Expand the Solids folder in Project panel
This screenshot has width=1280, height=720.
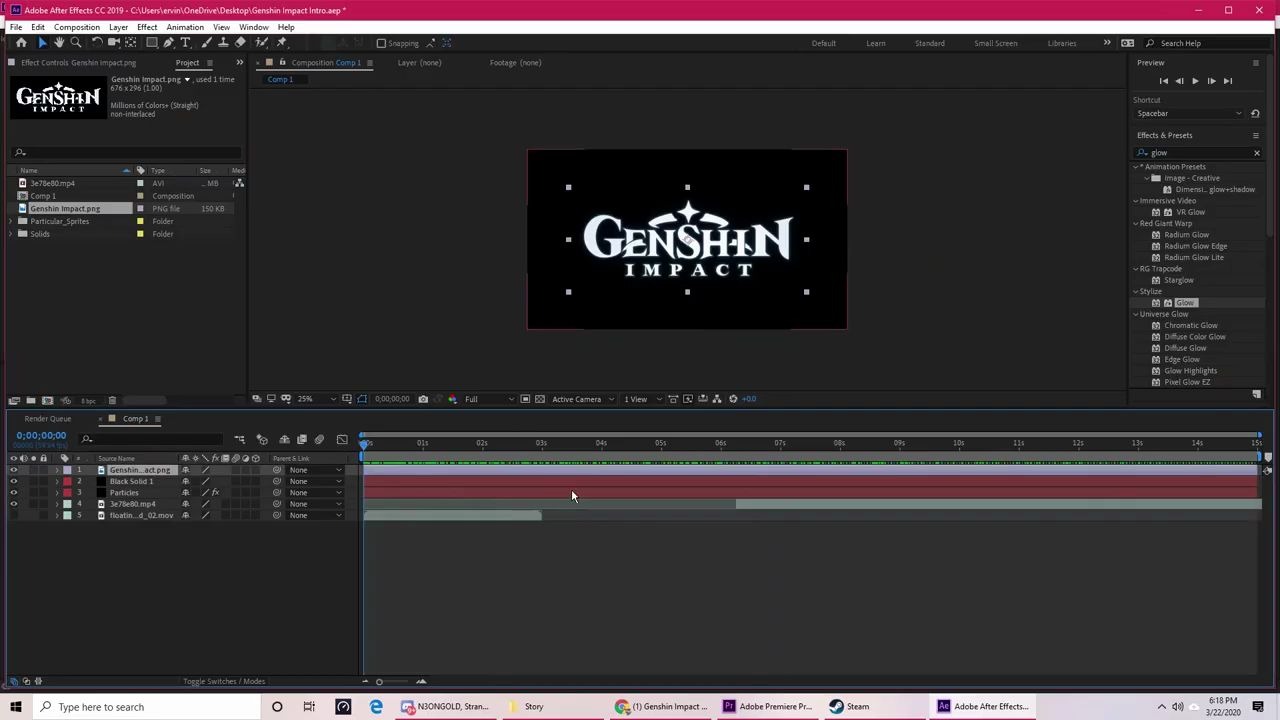pyautogui.click(x=11, y=234)
